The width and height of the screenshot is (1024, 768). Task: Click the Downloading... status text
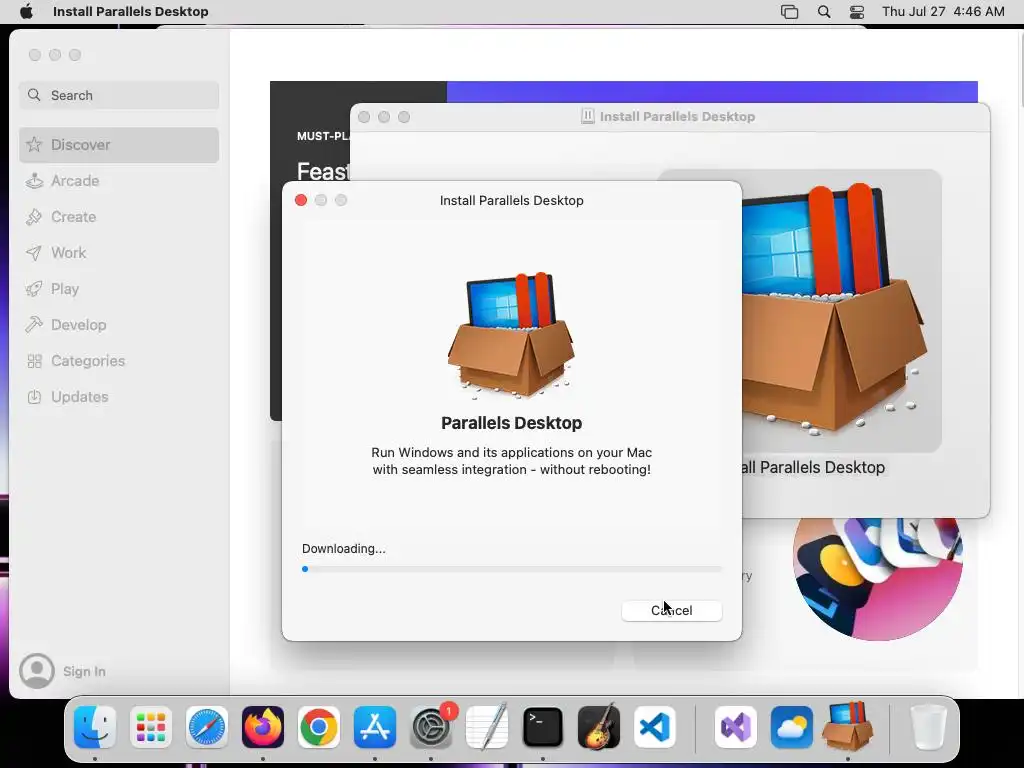click(344, 549)
